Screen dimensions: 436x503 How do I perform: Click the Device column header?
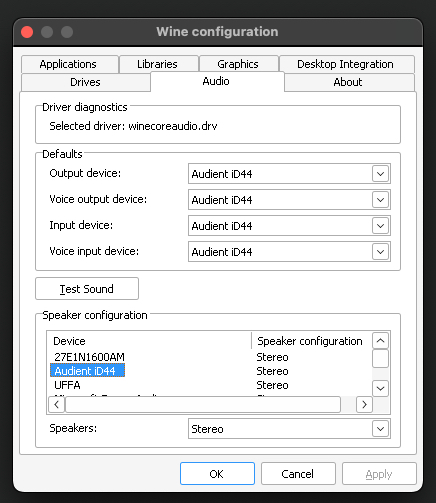pos(149,341)
